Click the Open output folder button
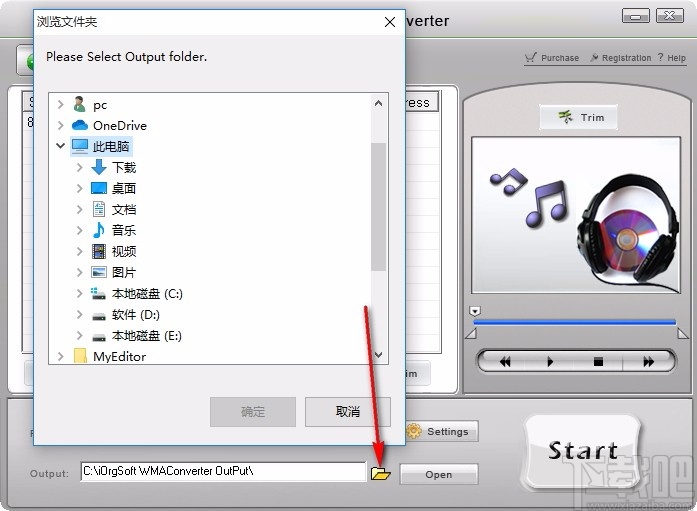The width and height of the screenshot is (697, 511). click(x=439, y=474)
